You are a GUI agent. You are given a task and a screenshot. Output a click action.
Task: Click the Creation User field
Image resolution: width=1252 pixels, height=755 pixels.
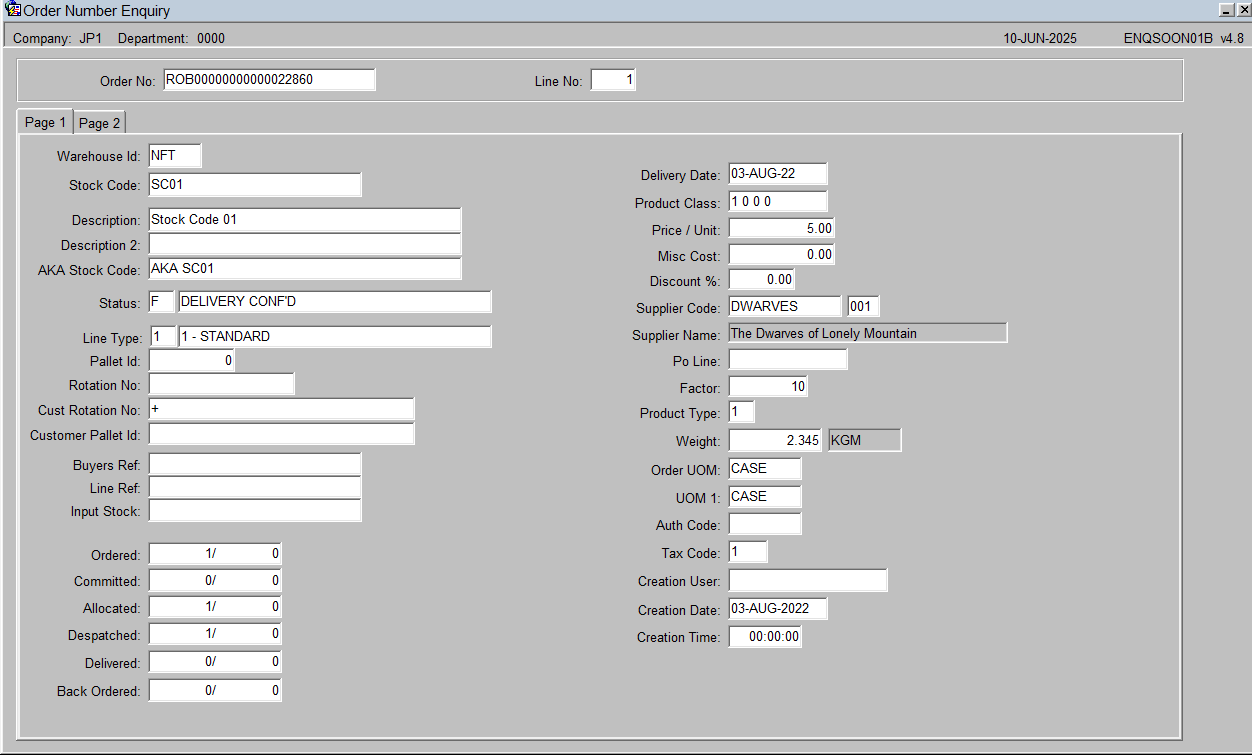[x=808, y=580]
